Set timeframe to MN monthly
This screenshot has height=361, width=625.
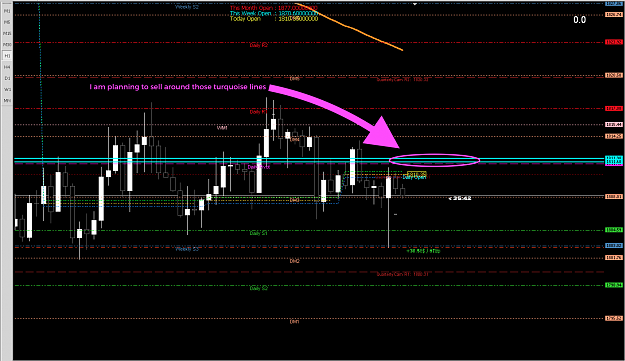(x=7, y=100)
